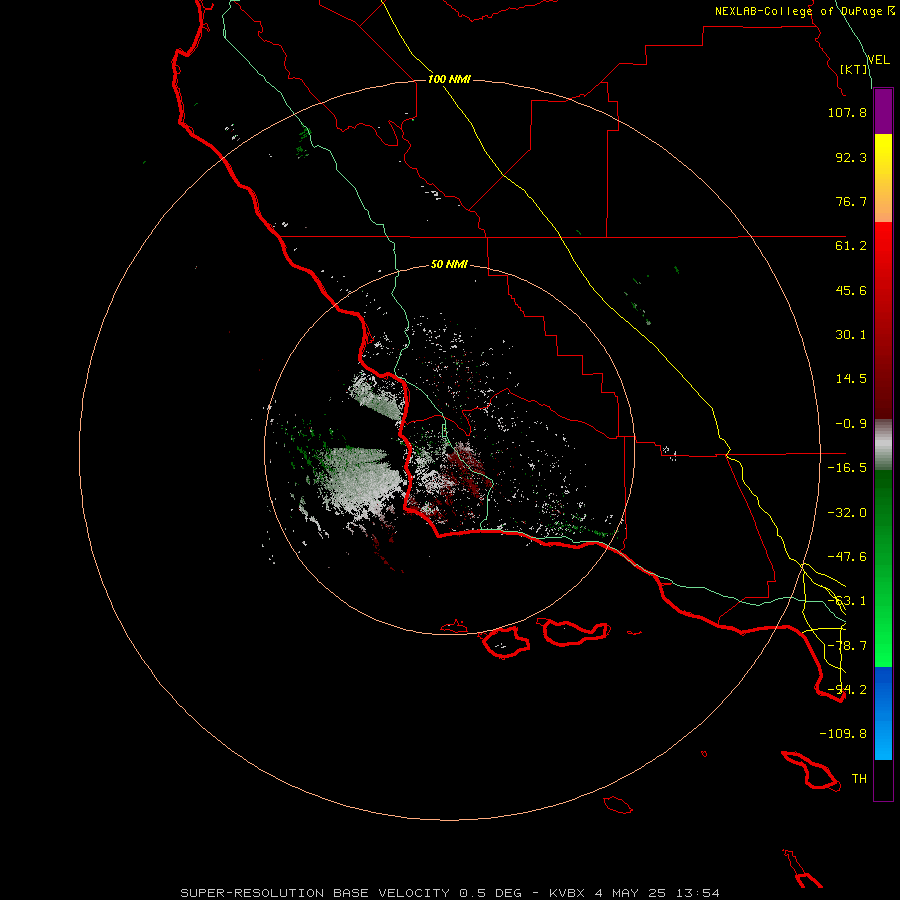The height and width of the screenshot is (900, 900).
Task: Select the 4 MAY 25 date in the footer
Action: coord(631,893)
